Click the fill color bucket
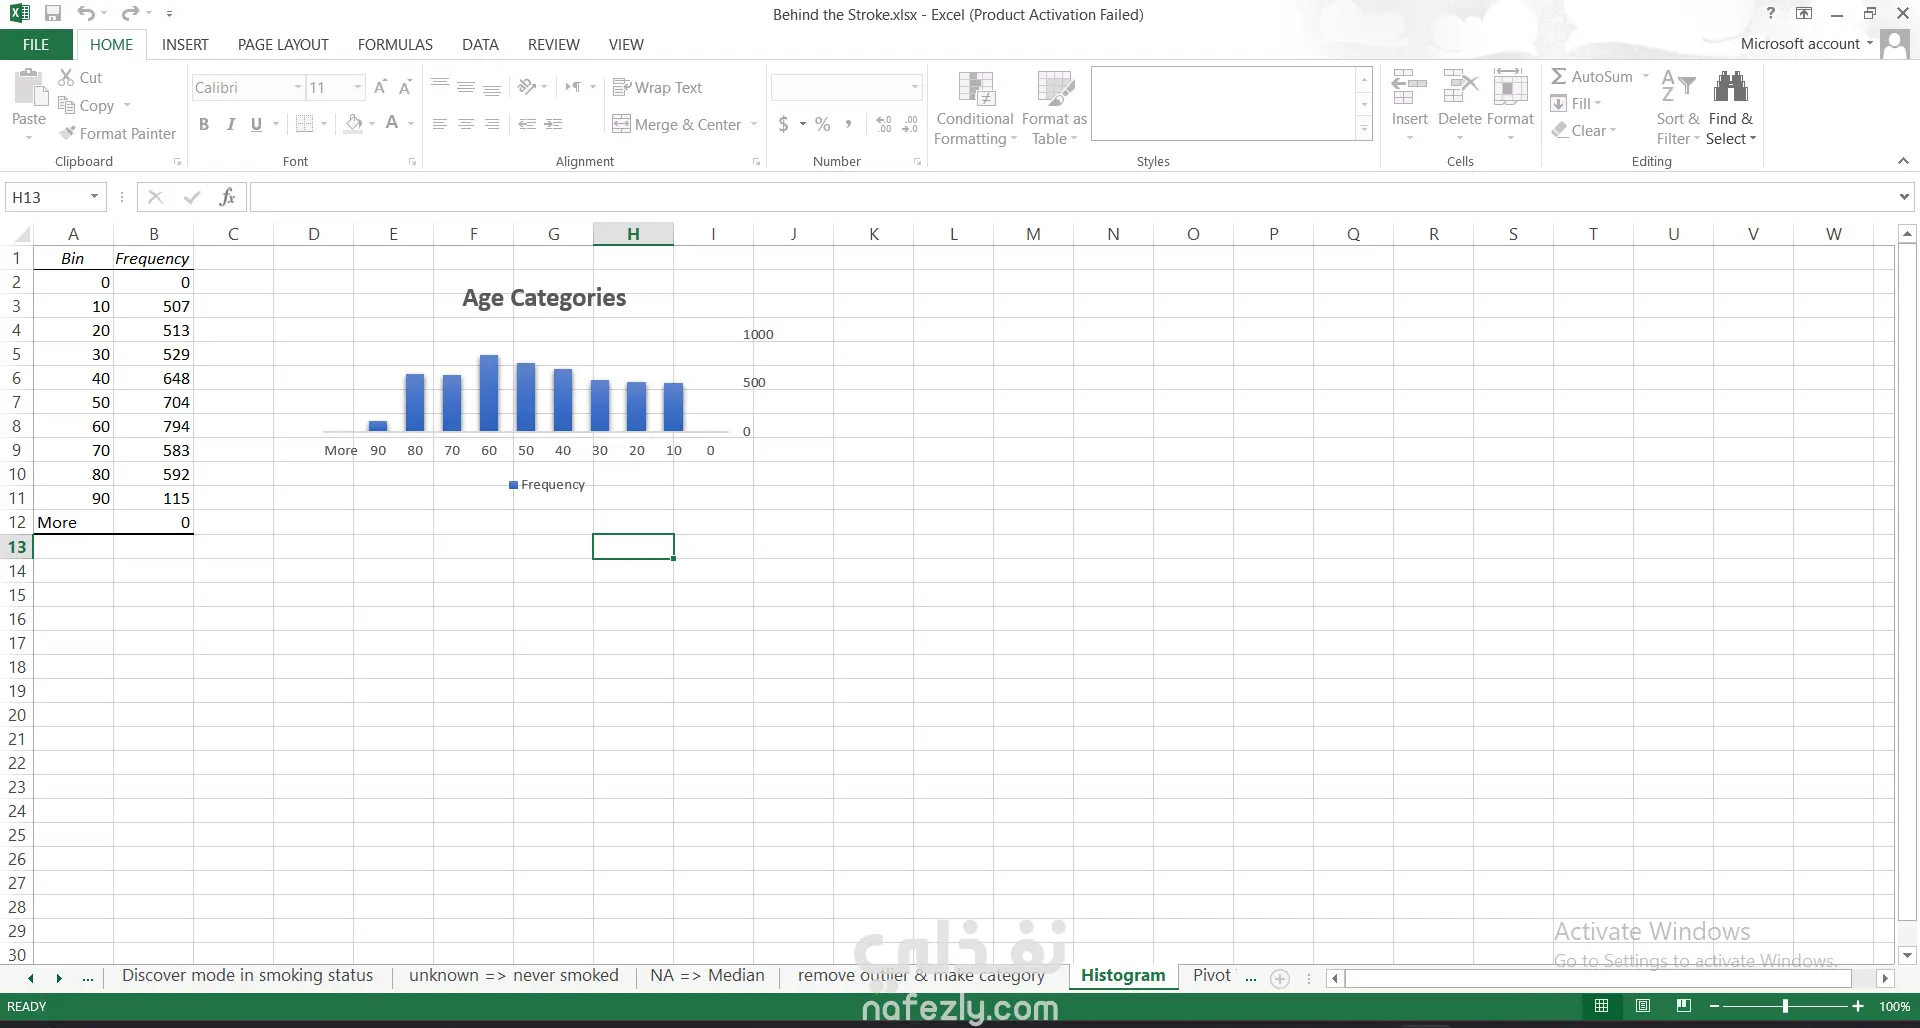 354,124
